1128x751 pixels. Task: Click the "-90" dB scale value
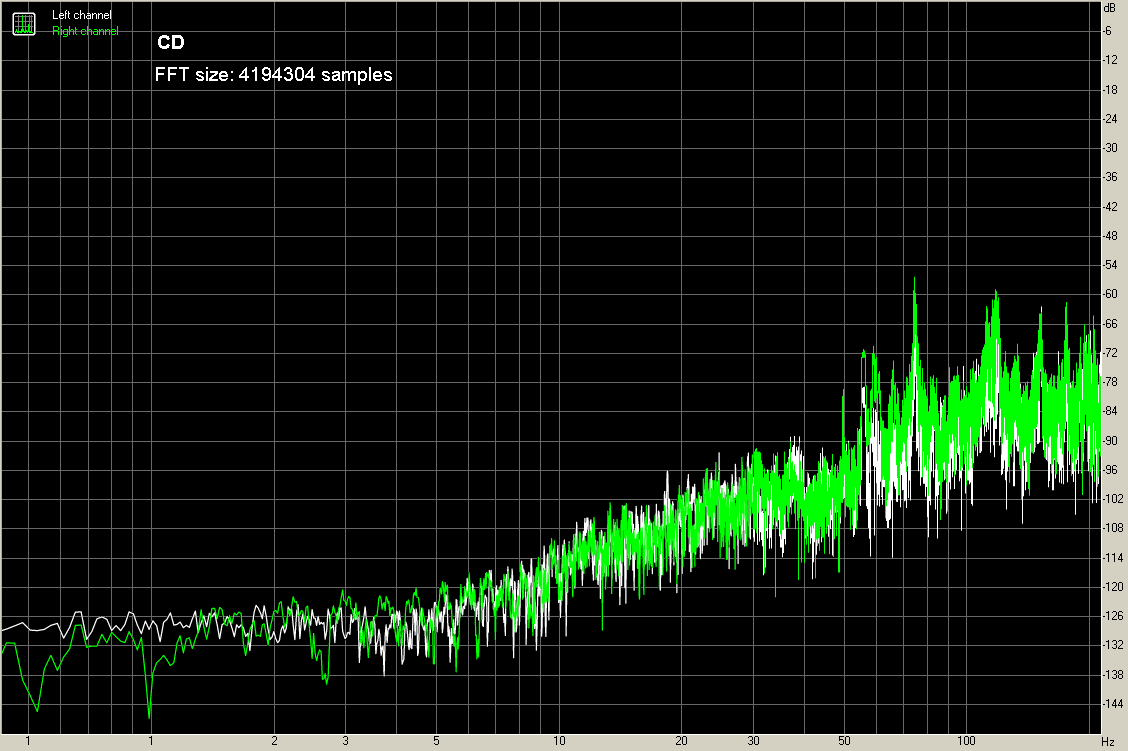(1110, 440)
